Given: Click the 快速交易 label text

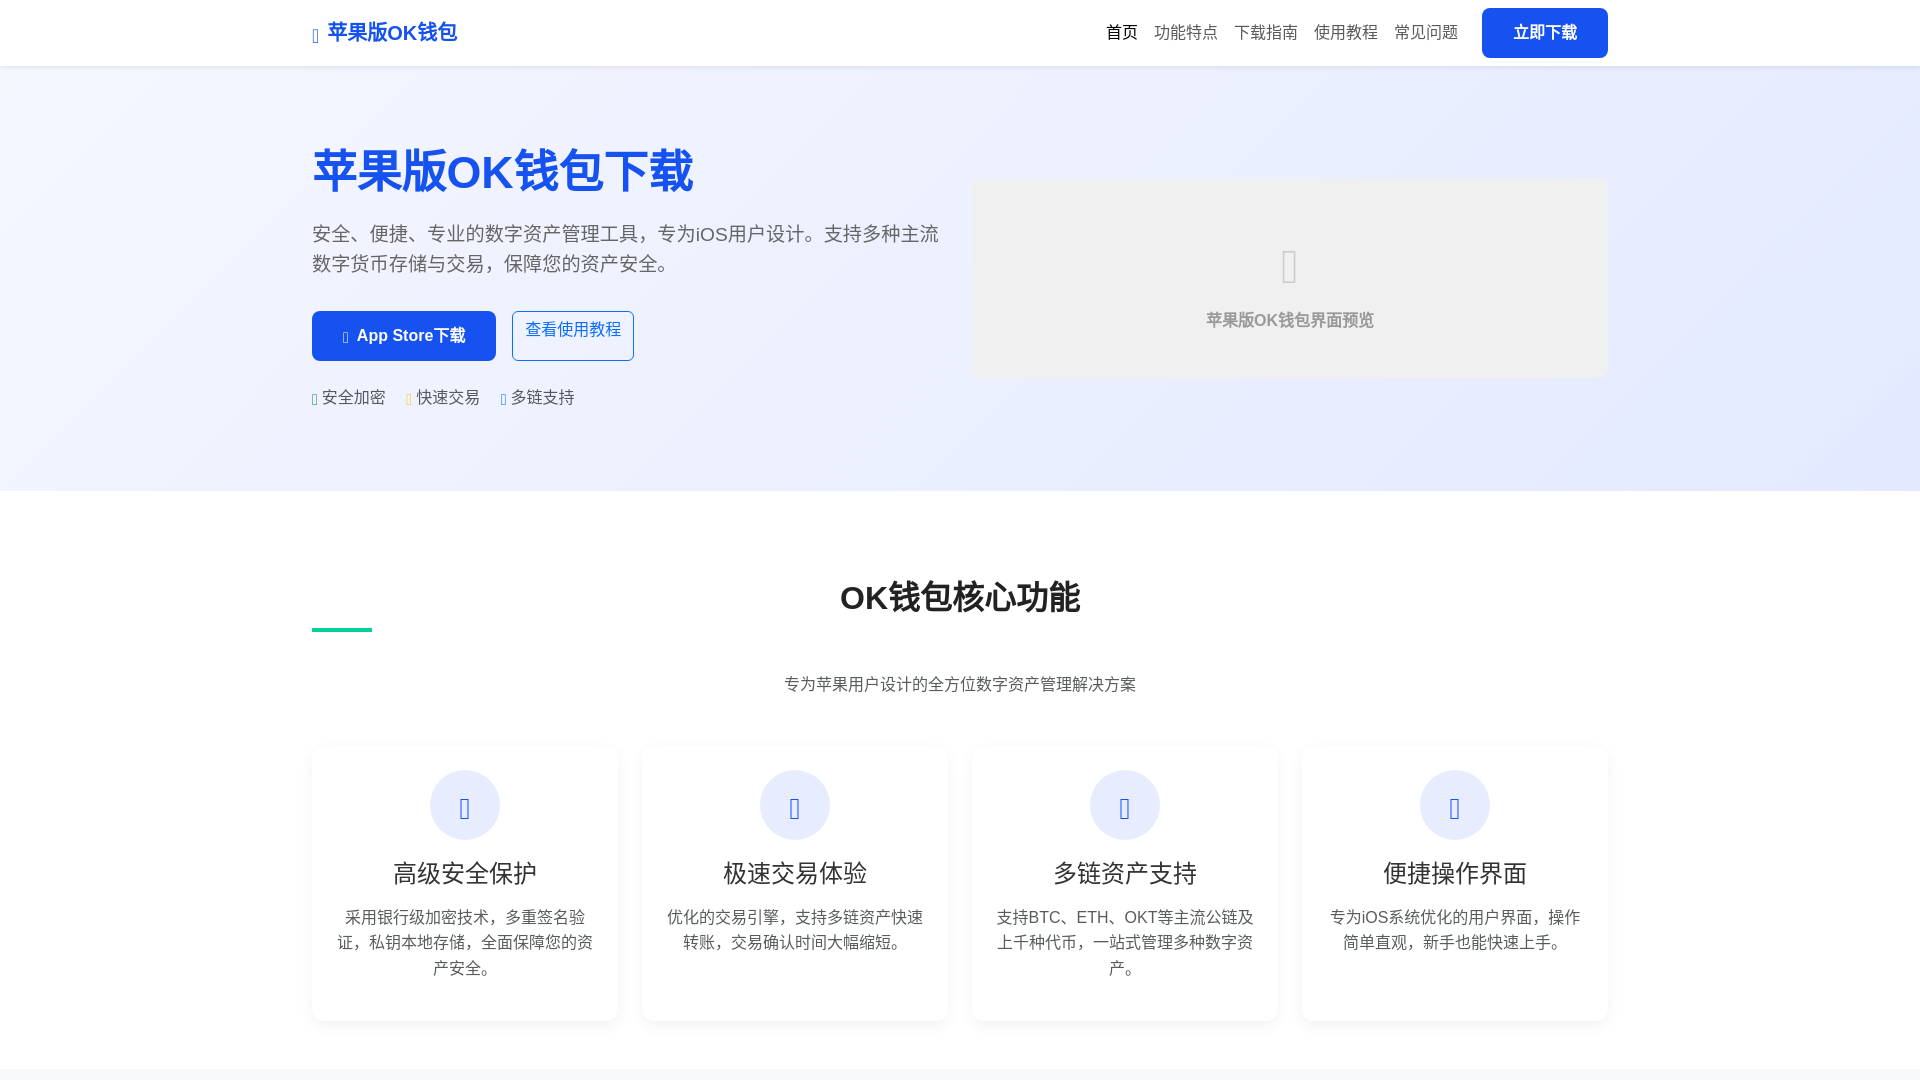Looking at the screenshot, I should (x=448, y=398).
